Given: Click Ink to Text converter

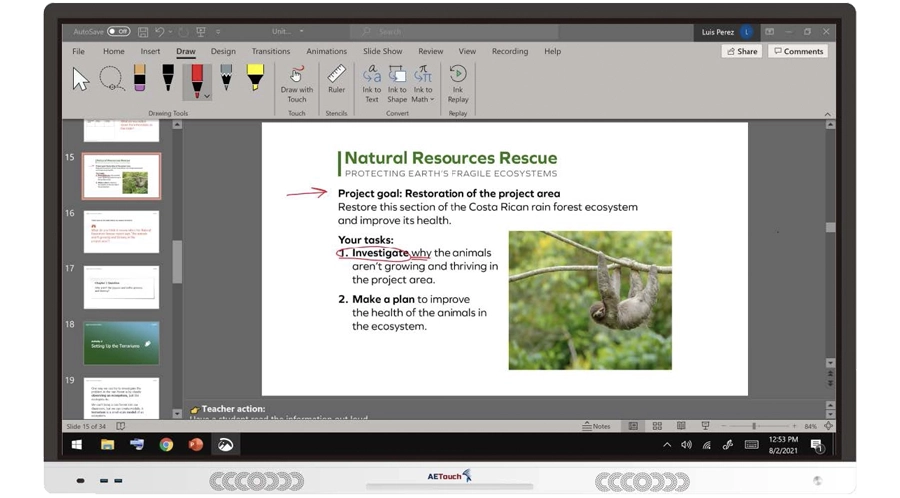Looking at the screenshot, I should 372,83.
